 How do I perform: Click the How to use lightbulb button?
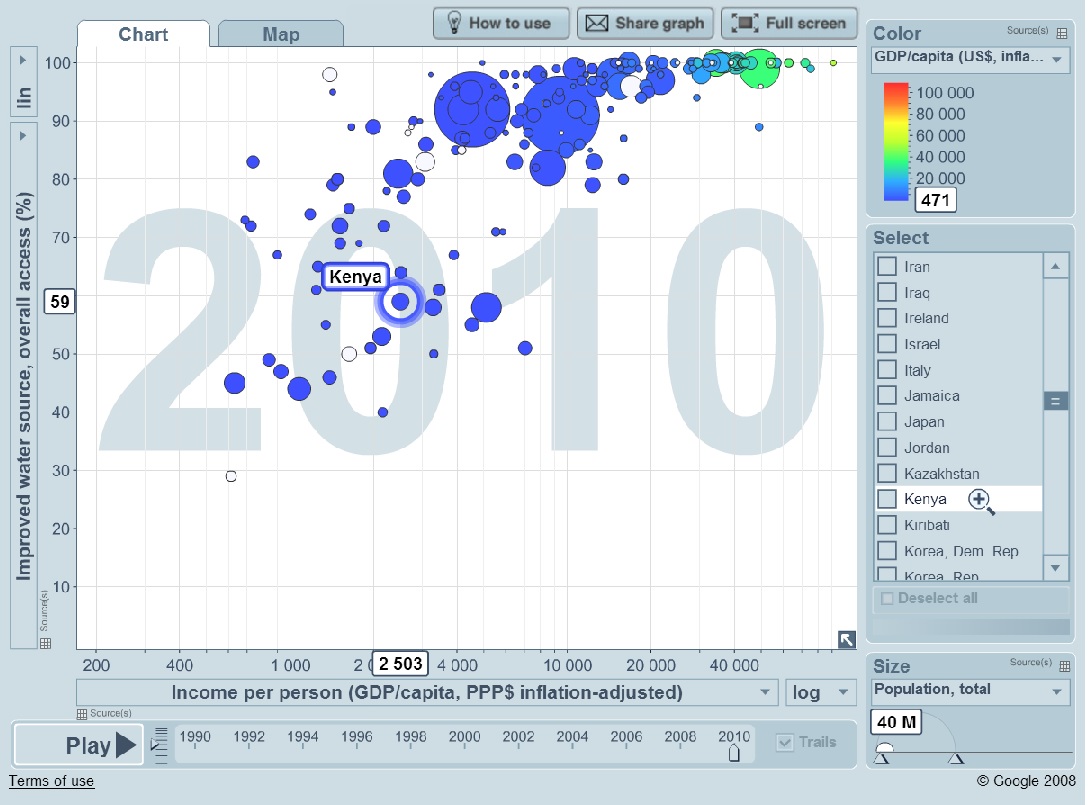point(501,23)
